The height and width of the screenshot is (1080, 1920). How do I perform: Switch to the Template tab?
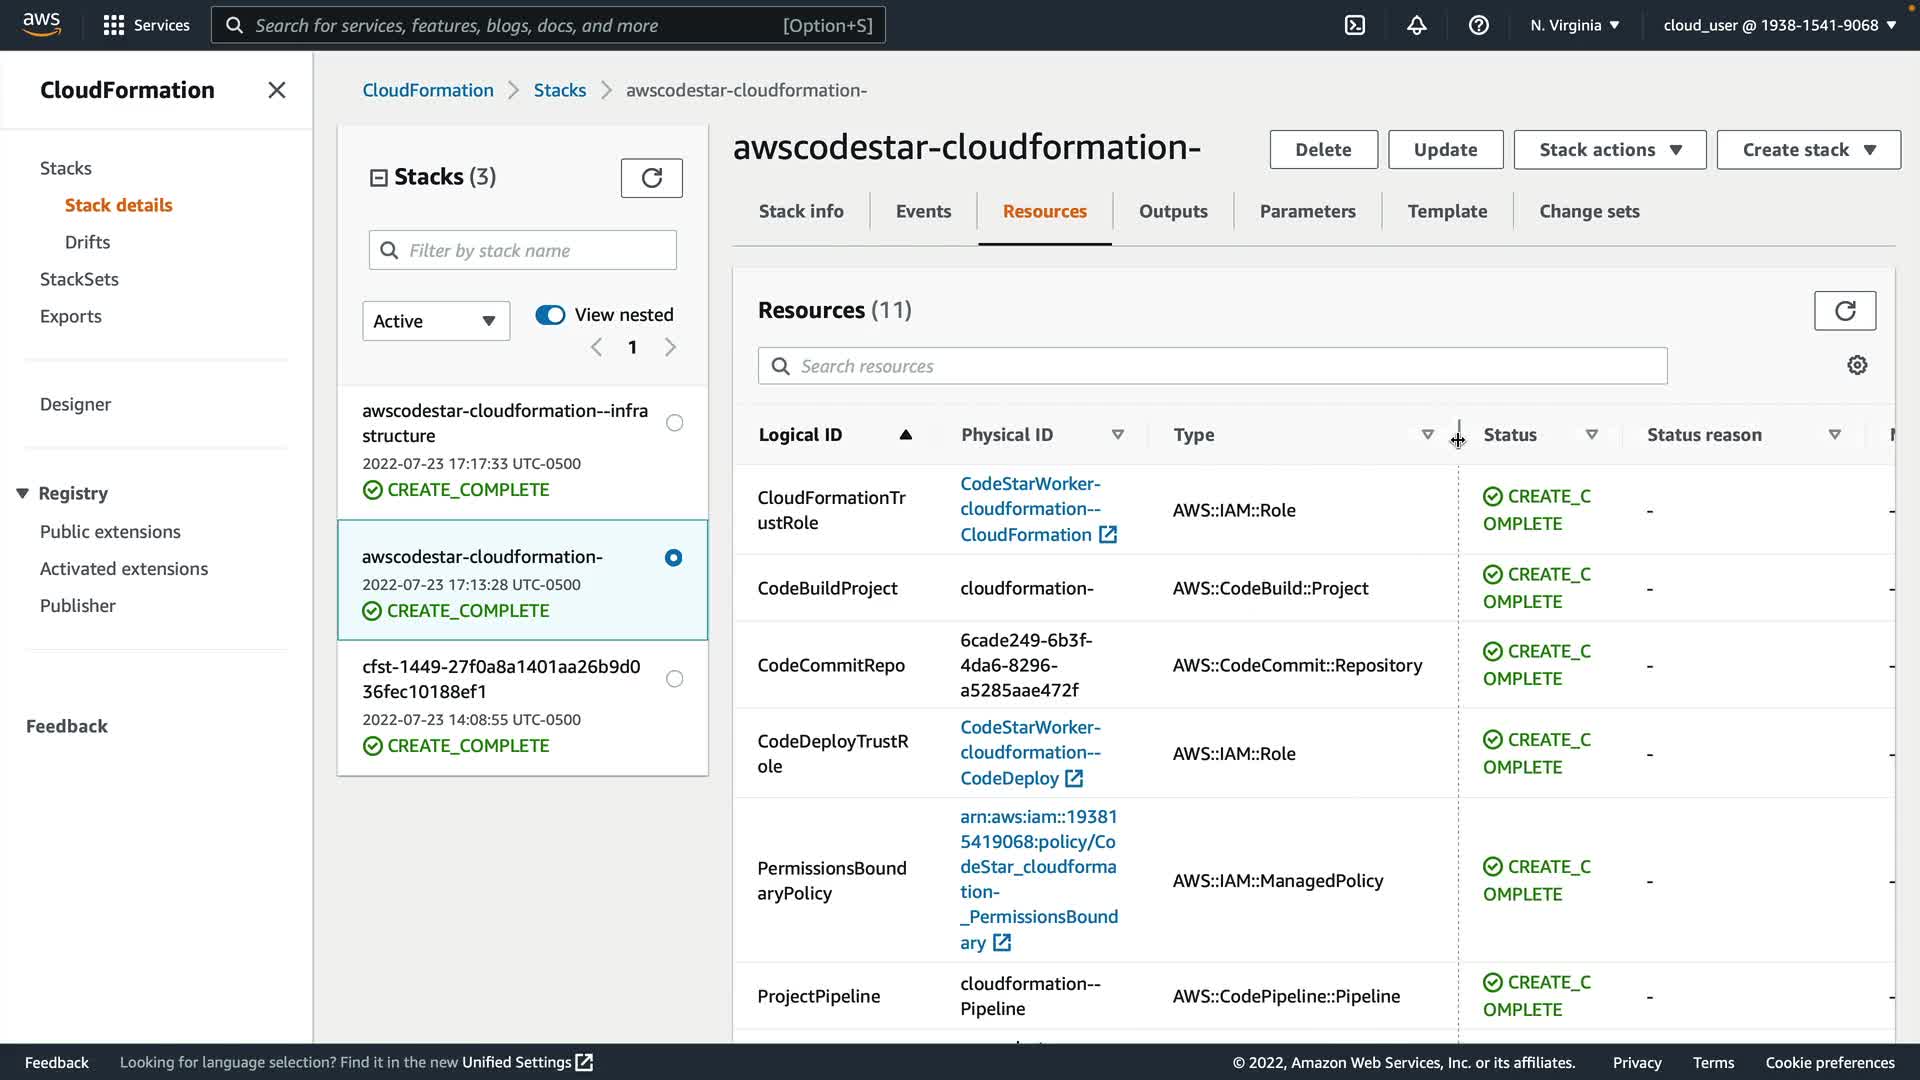click(x=1446, y=211)
